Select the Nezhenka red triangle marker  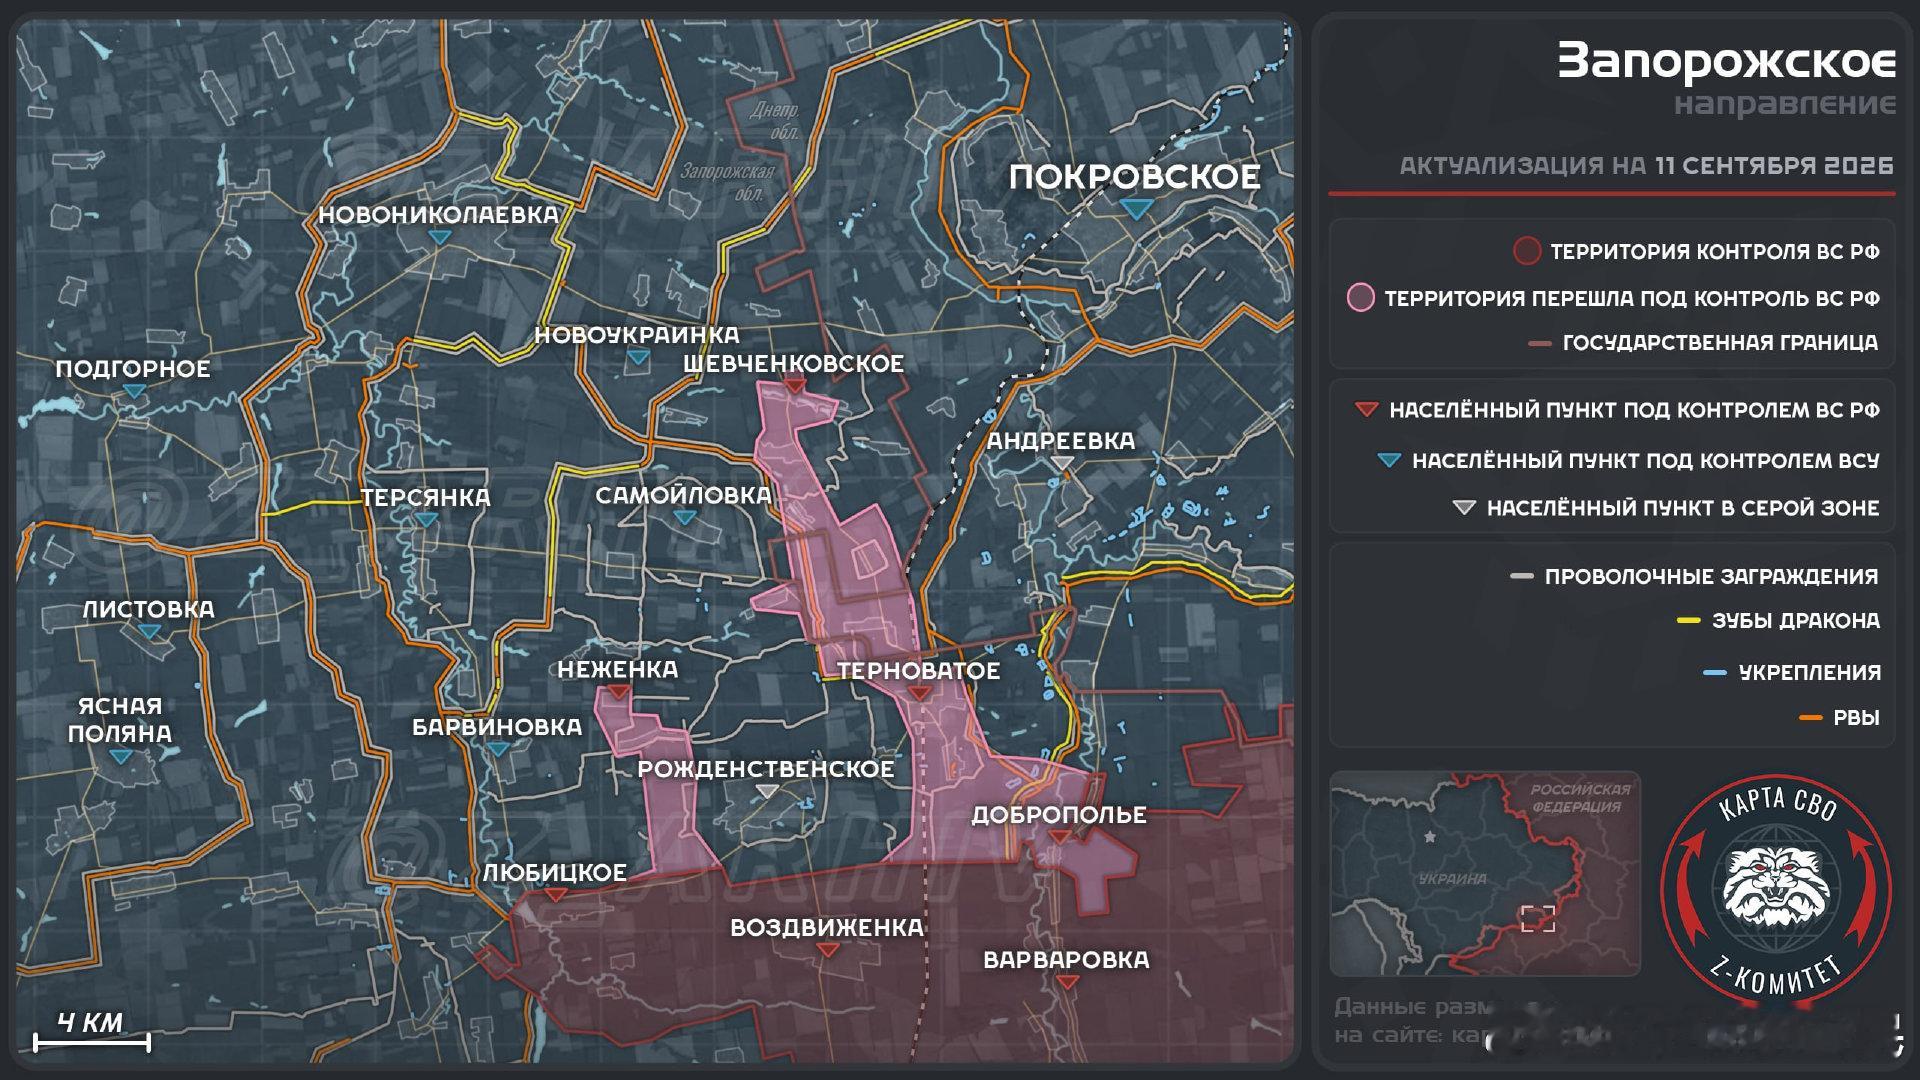point(618,692)
